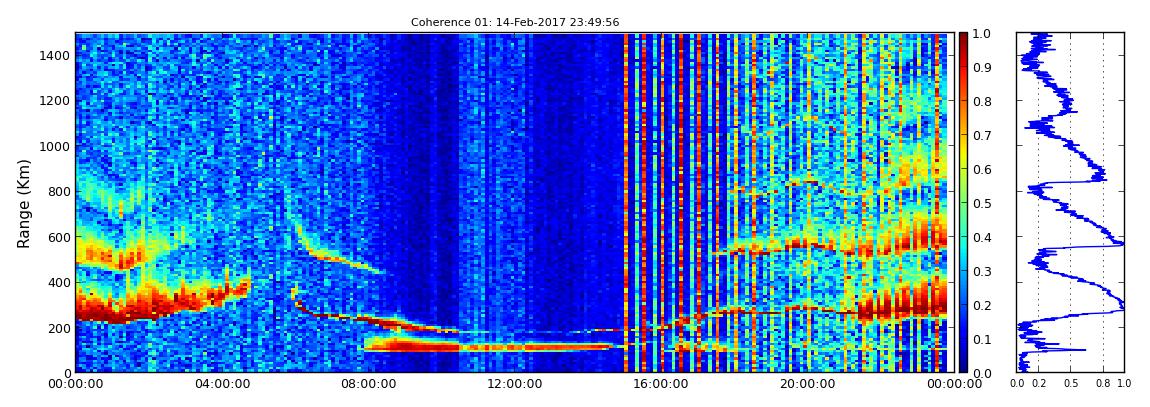Click the profile plot x-axis label '0.5'

(1071, 384)
